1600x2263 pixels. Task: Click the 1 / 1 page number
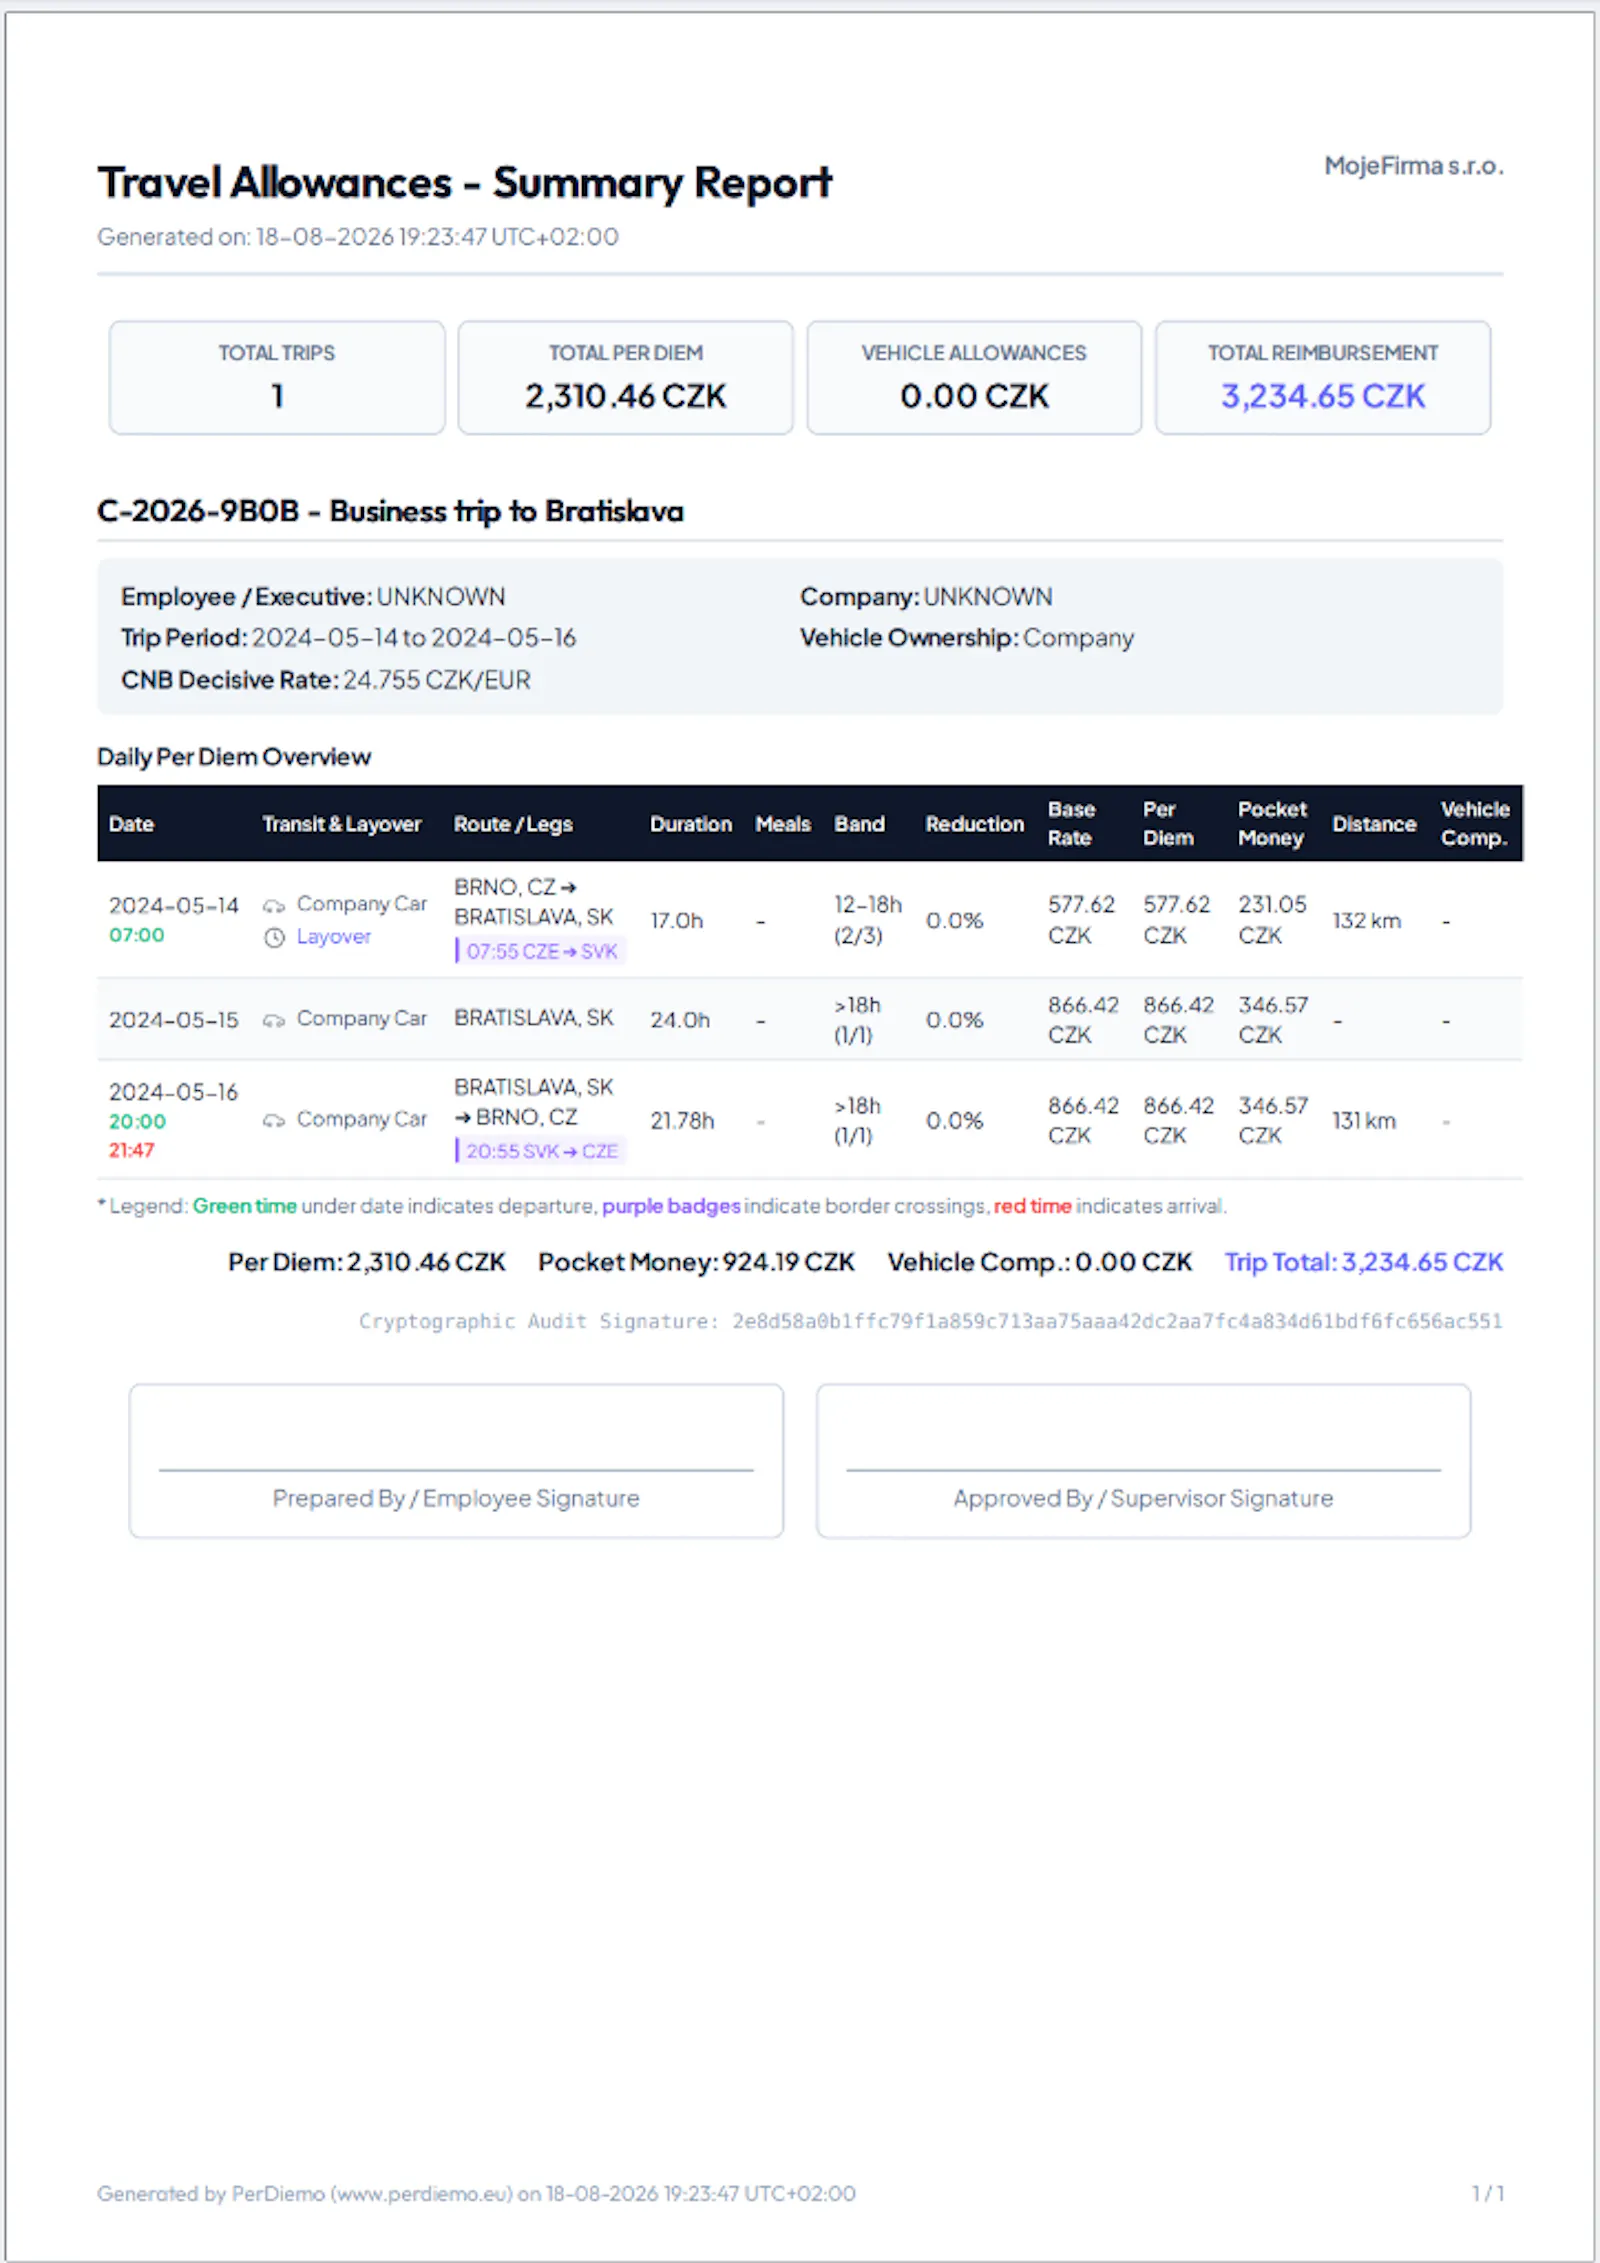(1488, 2193)
